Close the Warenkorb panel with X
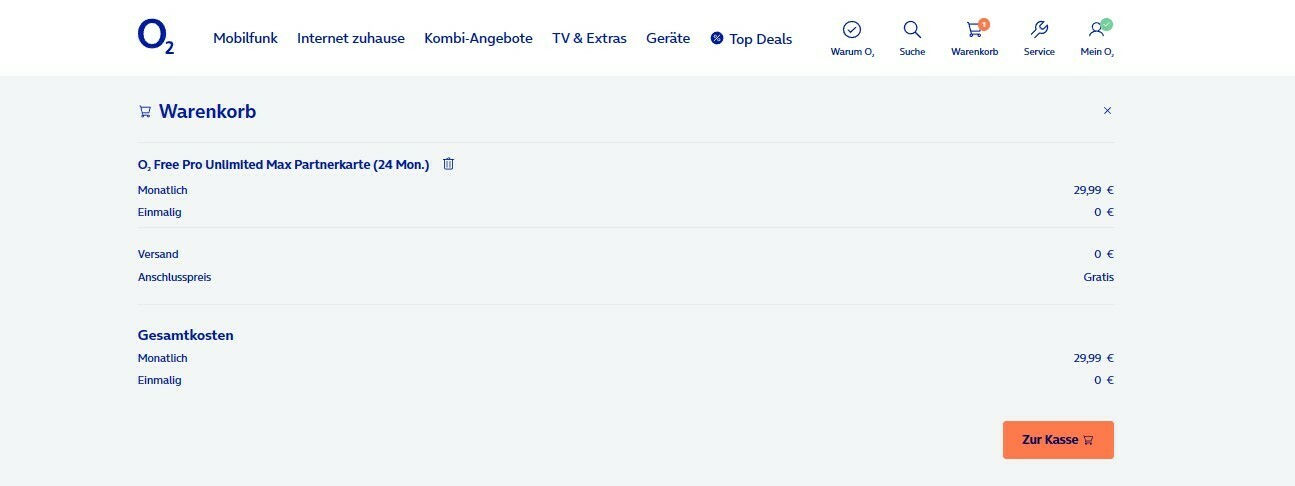1295x486 pixels. [x=1107, y=111]
